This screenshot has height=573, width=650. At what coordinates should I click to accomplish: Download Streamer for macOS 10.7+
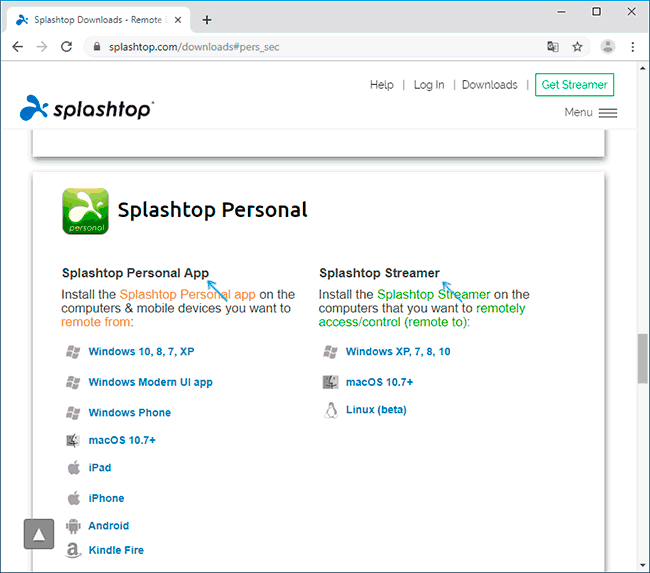379,382
